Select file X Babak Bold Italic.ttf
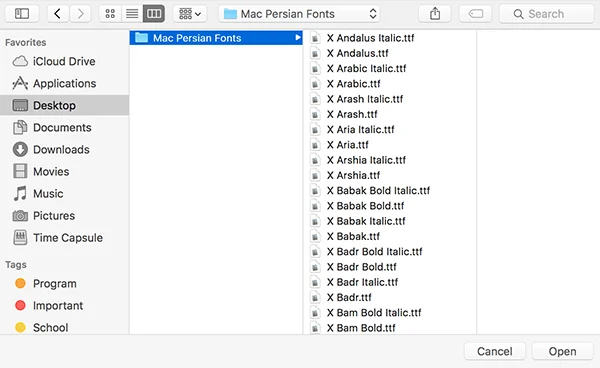 pos(390,191)
